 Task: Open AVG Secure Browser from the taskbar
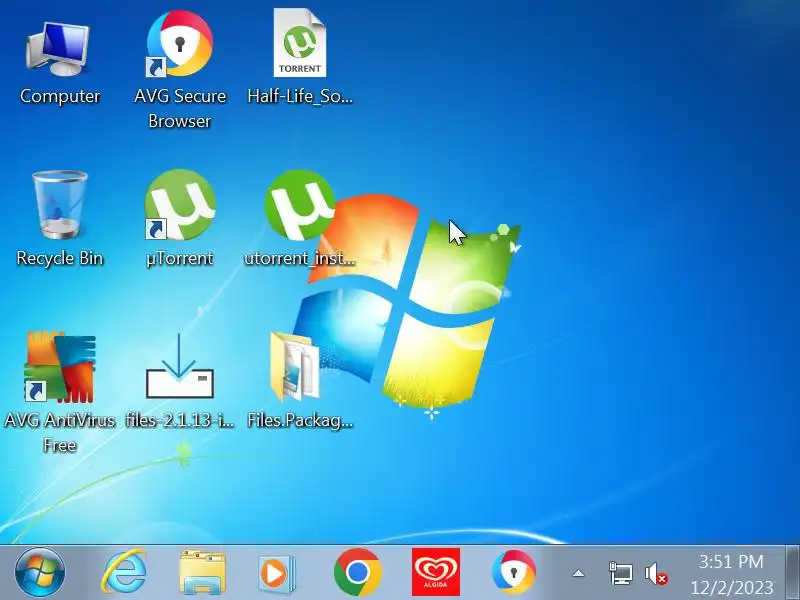(x=514, y=572)
